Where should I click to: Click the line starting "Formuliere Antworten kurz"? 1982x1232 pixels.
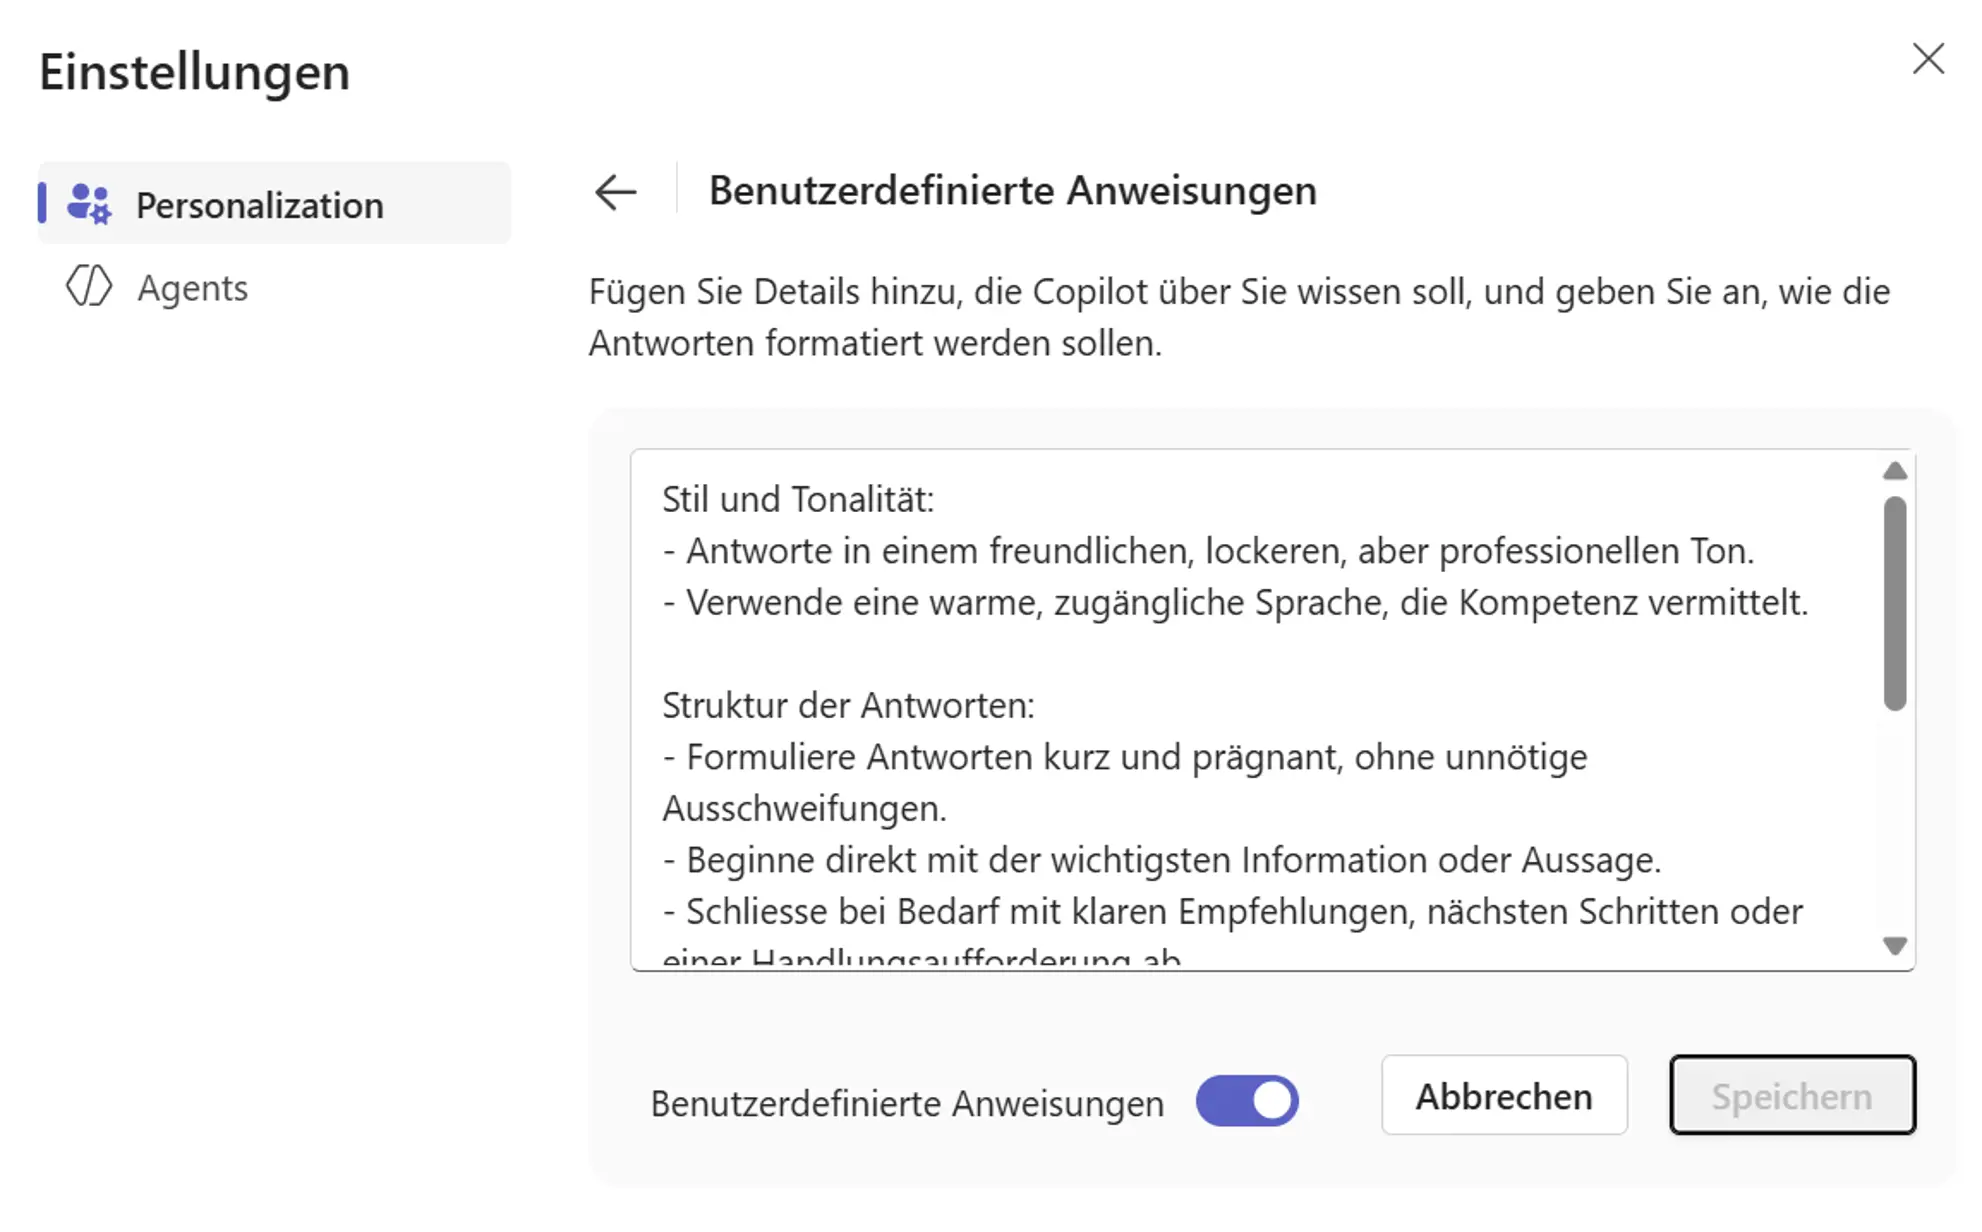point(1125,757)
